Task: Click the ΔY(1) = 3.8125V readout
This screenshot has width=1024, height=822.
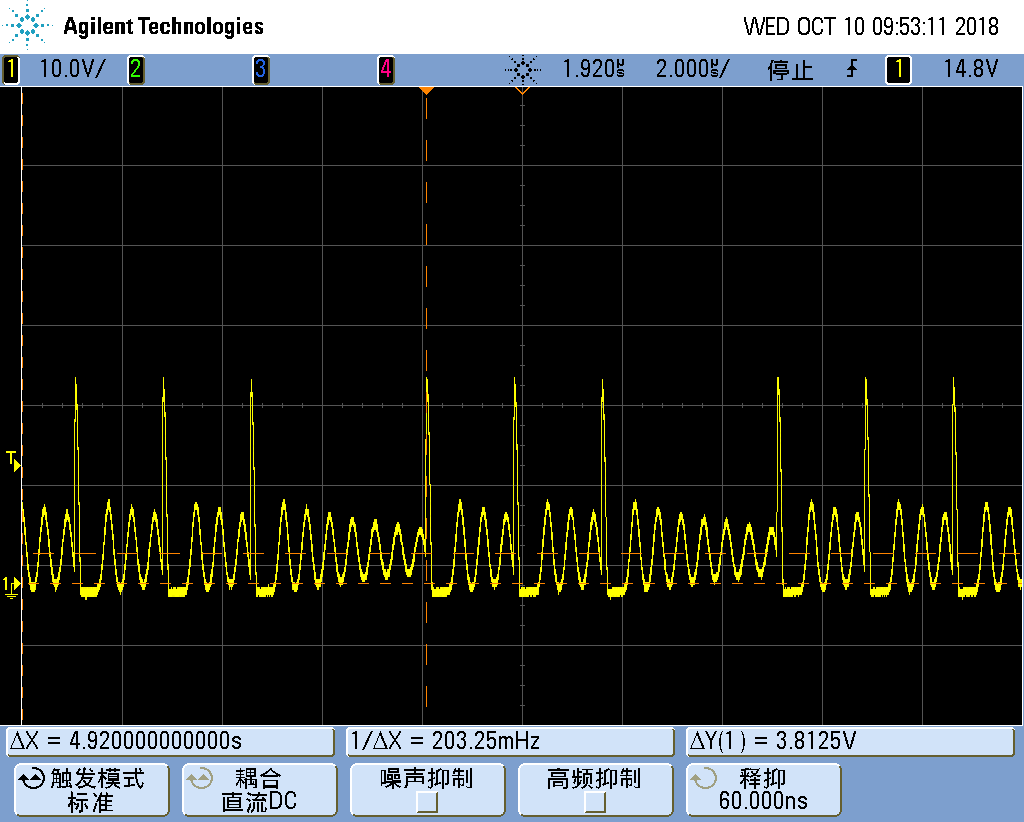Action: 850,741
